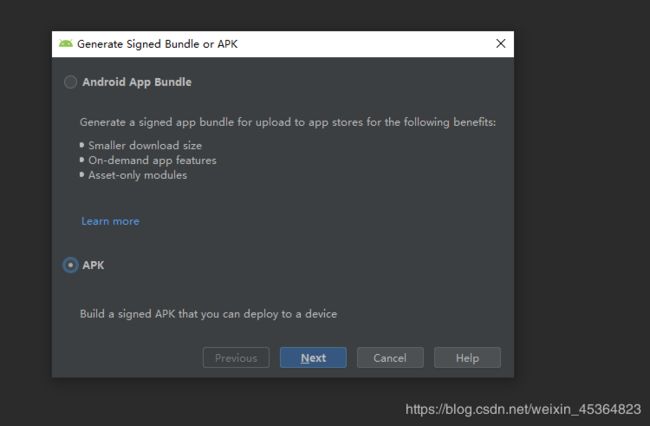Screen dimensions: 650x426
Task: Click the disabled Previous button
Action: click(x=236, y=358)
